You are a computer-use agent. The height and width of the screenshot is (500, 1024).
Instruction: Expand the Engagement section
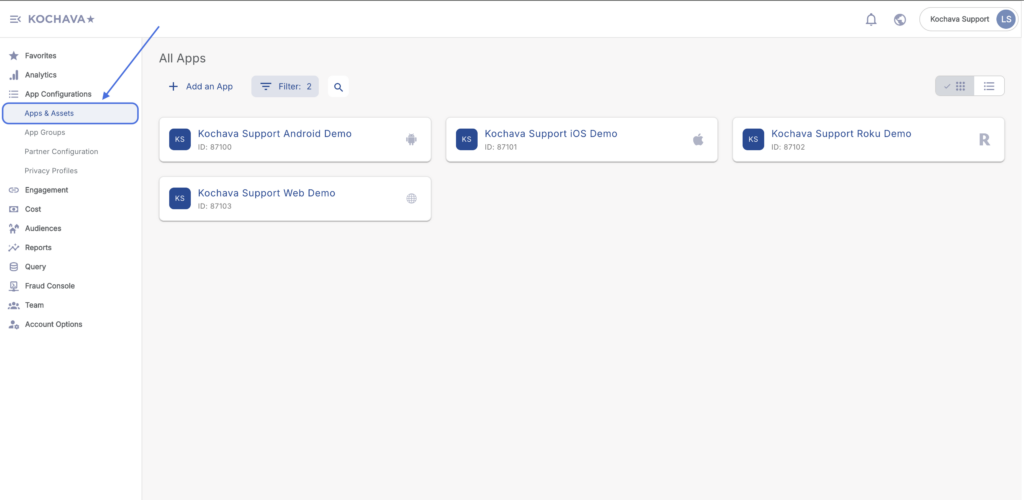point(46,190)
